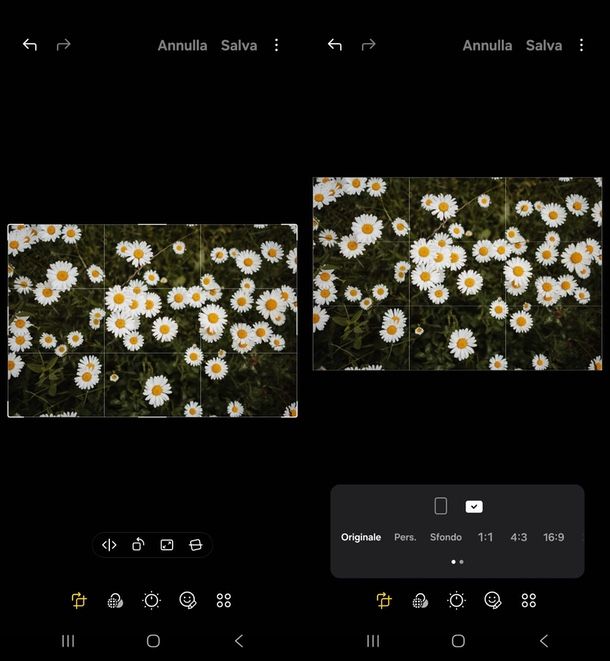The image size is (610, 661).
Task: Select the perspective transform icon
Action: 196,545
